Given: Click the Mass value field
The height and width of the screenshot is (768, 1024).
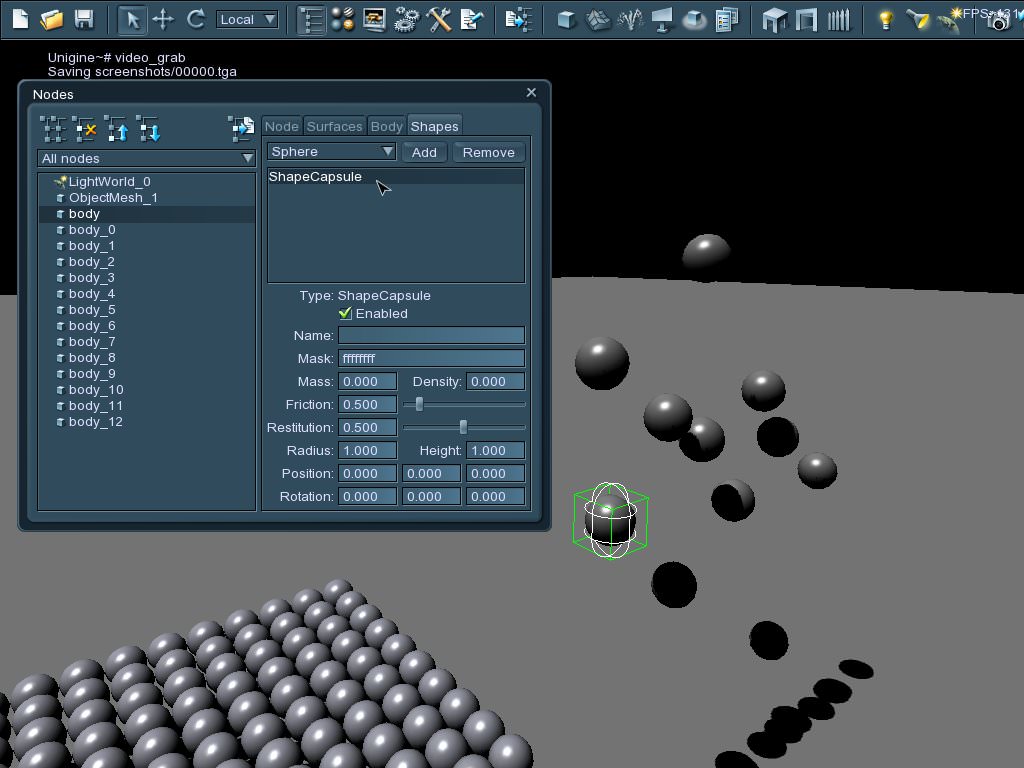Looking at the screenshot, I should (x=367, y=381).
